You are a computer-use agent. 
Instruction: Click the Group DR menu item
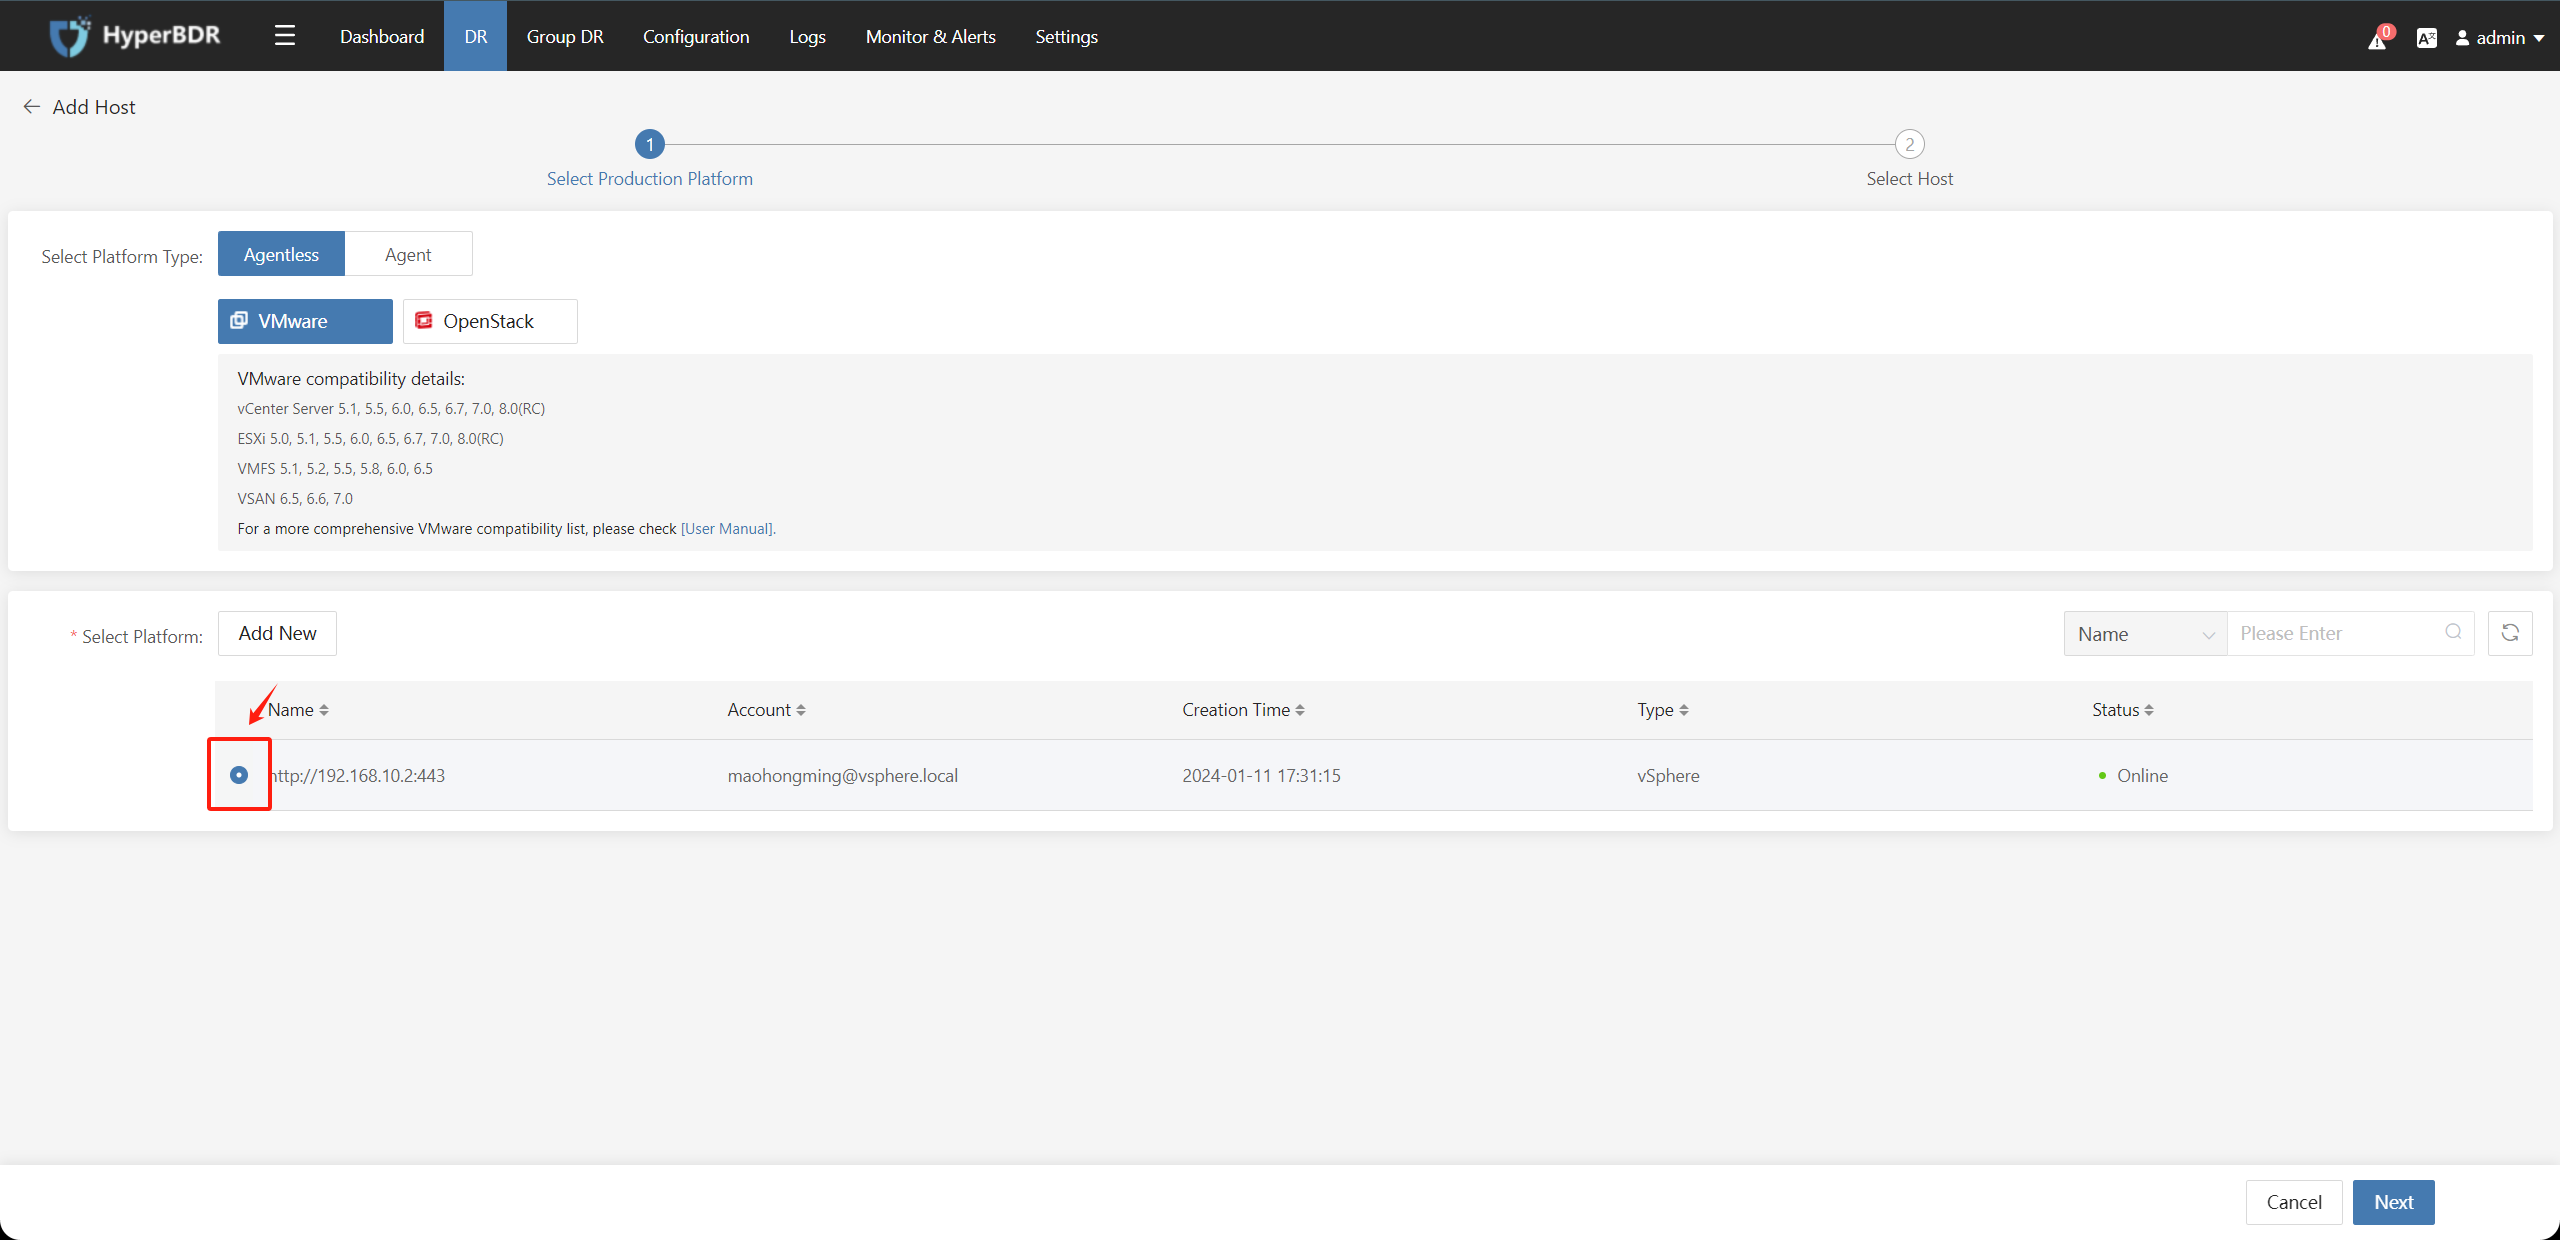pyautogui.click(x=565, y=36)
